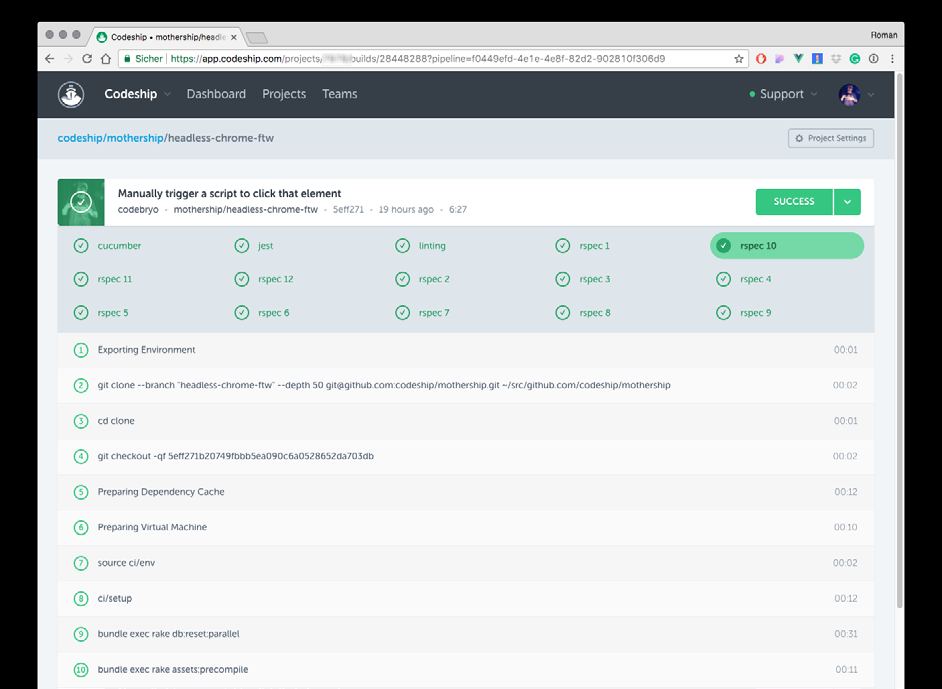Show the rspec 5 pipeline
Viewport: 942px width, 689px height.
[x=101, y=313]
